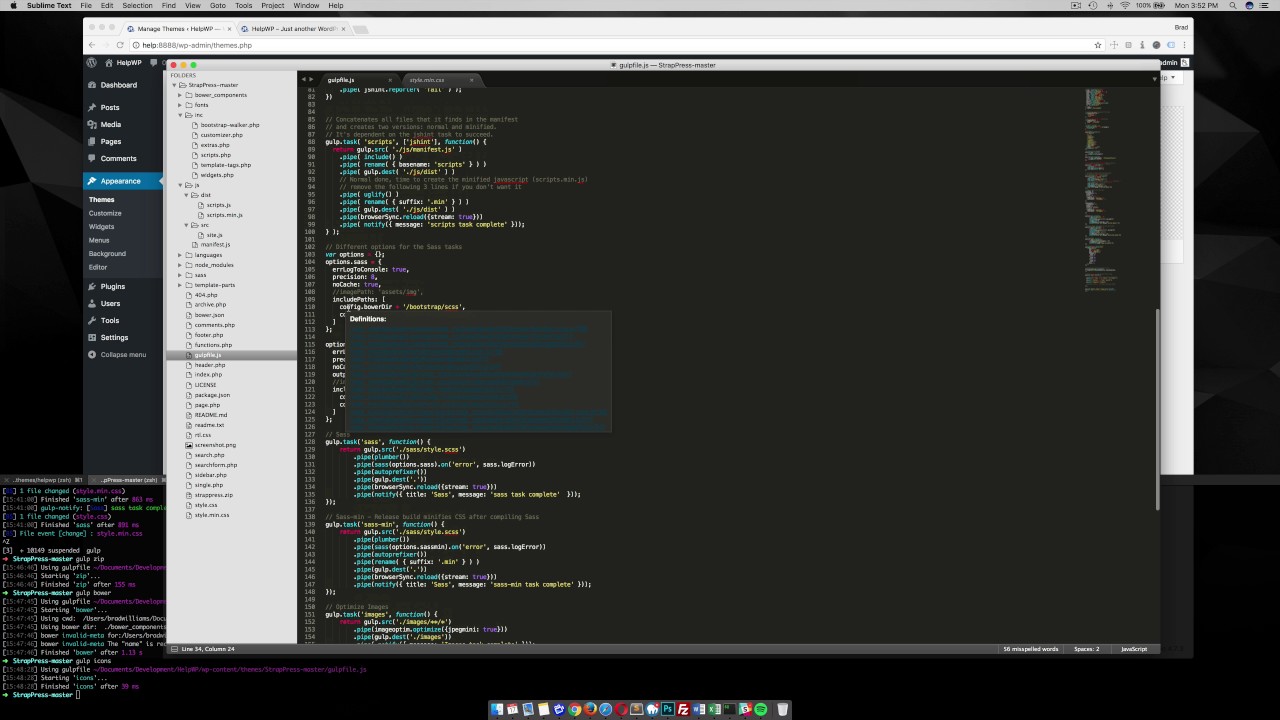Open the Tools icon in WordPress sidebar
Viewport: 1280px width, 720px height.
point(91,320)
